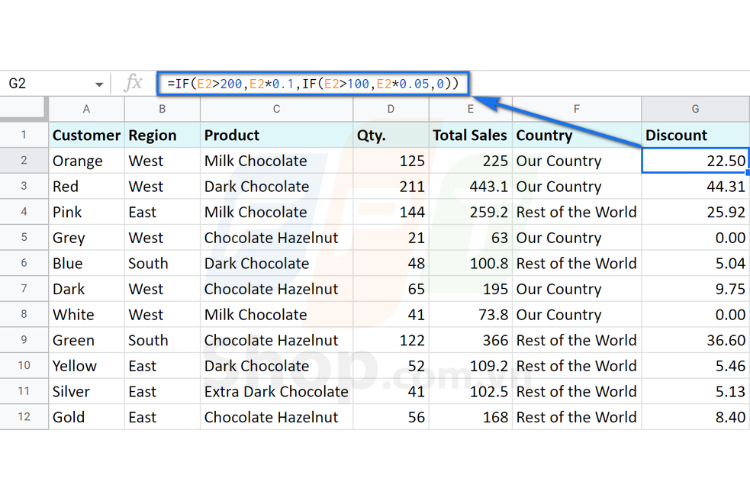Click the fx function icon
The height and width of the screenshot is (500, 750).
(x=133, y=83)
